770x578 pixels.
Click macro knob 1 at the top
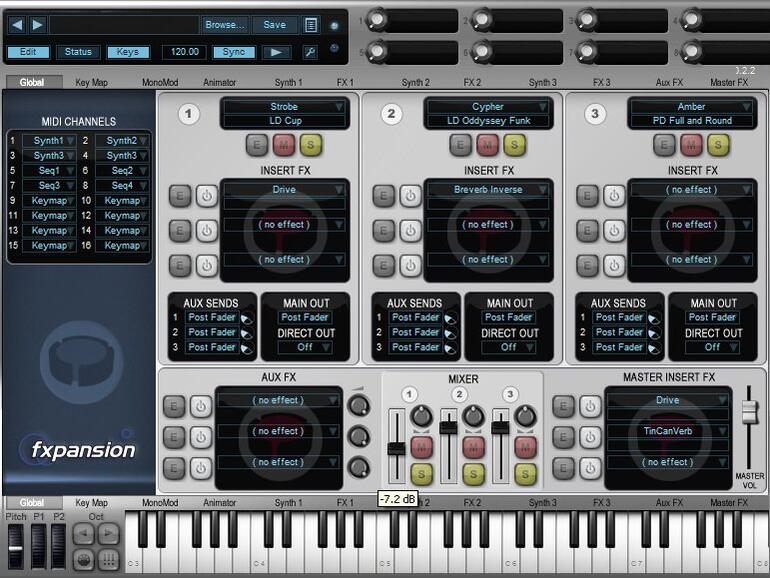(x=377, y=20)
